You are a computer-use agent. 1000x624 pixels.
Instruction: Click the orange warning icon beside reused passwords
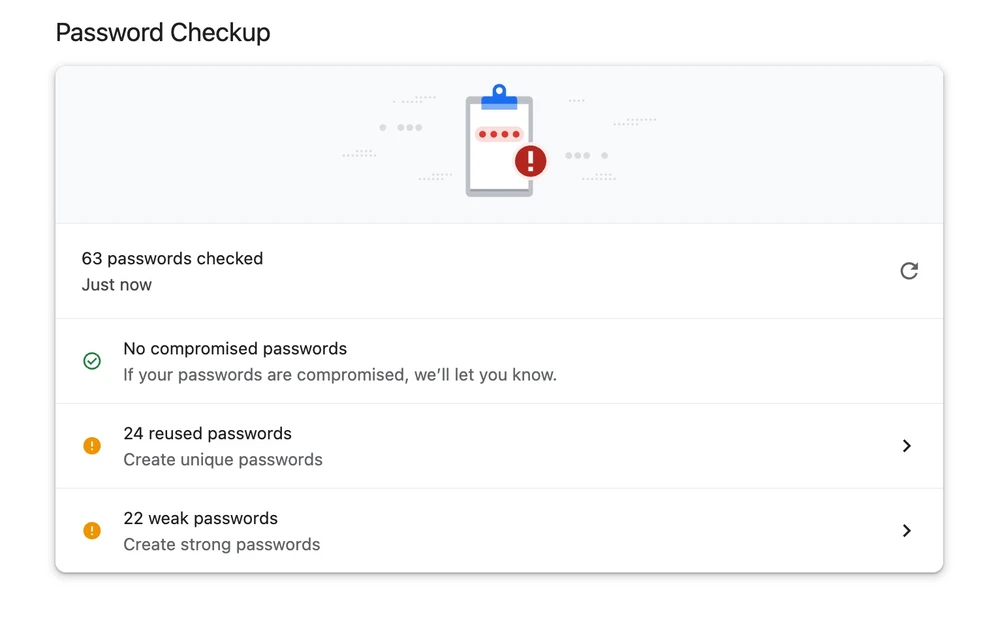point(92,446)
